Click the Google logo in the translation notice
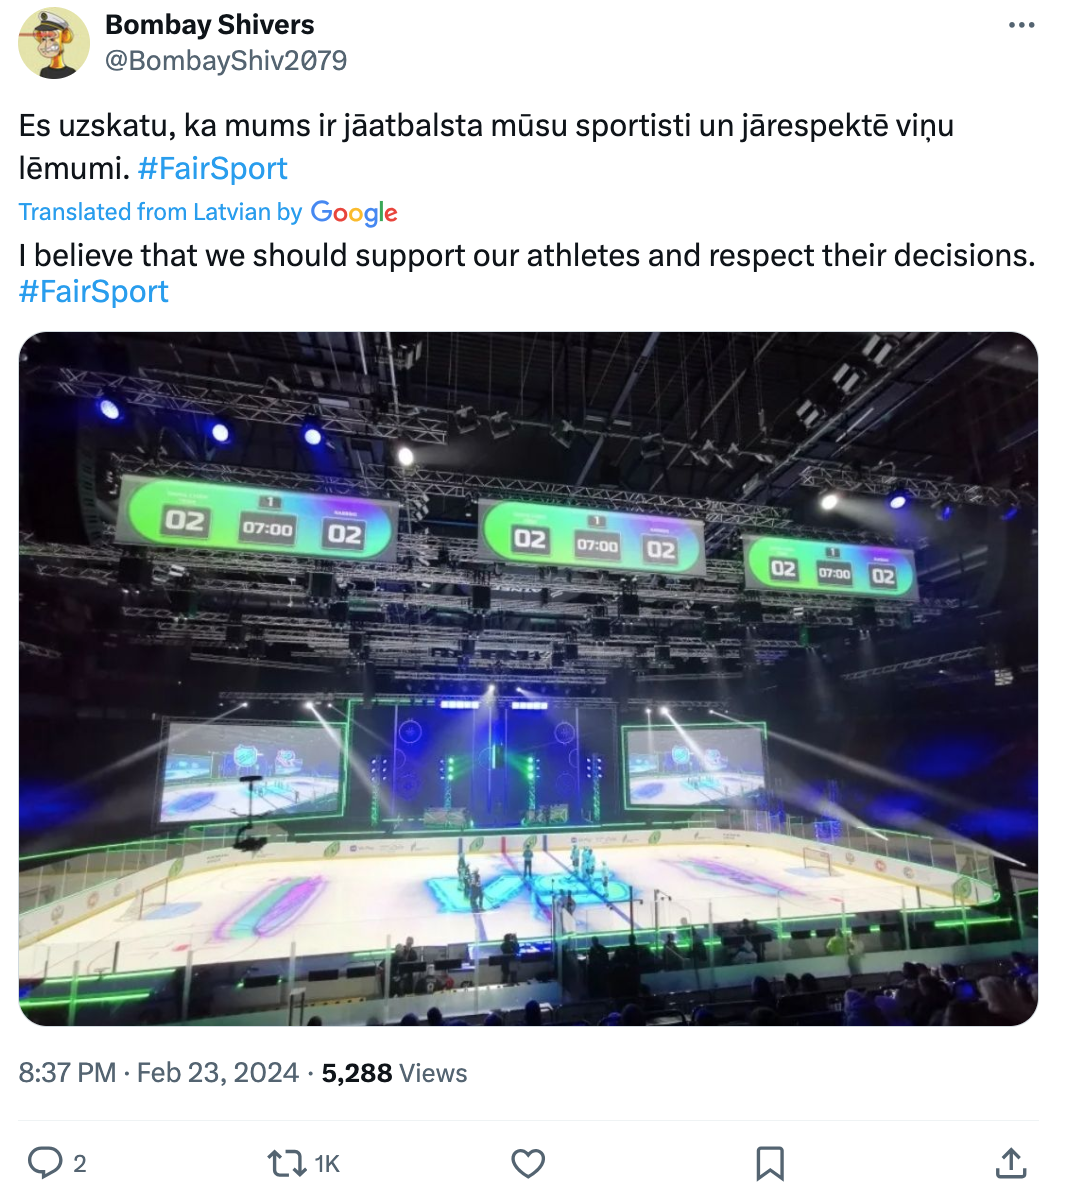Image resolution: width=1066 pixels, height=1204 pixels. 354,212
